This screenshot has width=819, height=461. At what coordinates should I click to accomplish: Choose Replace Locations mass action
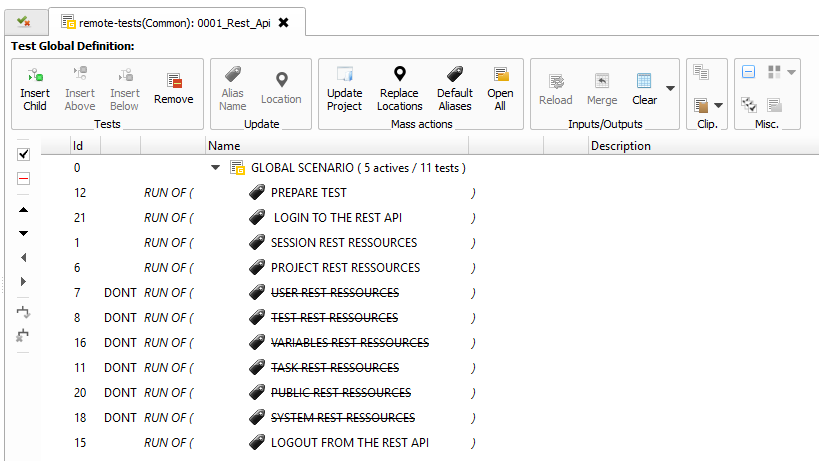(400, 90)
